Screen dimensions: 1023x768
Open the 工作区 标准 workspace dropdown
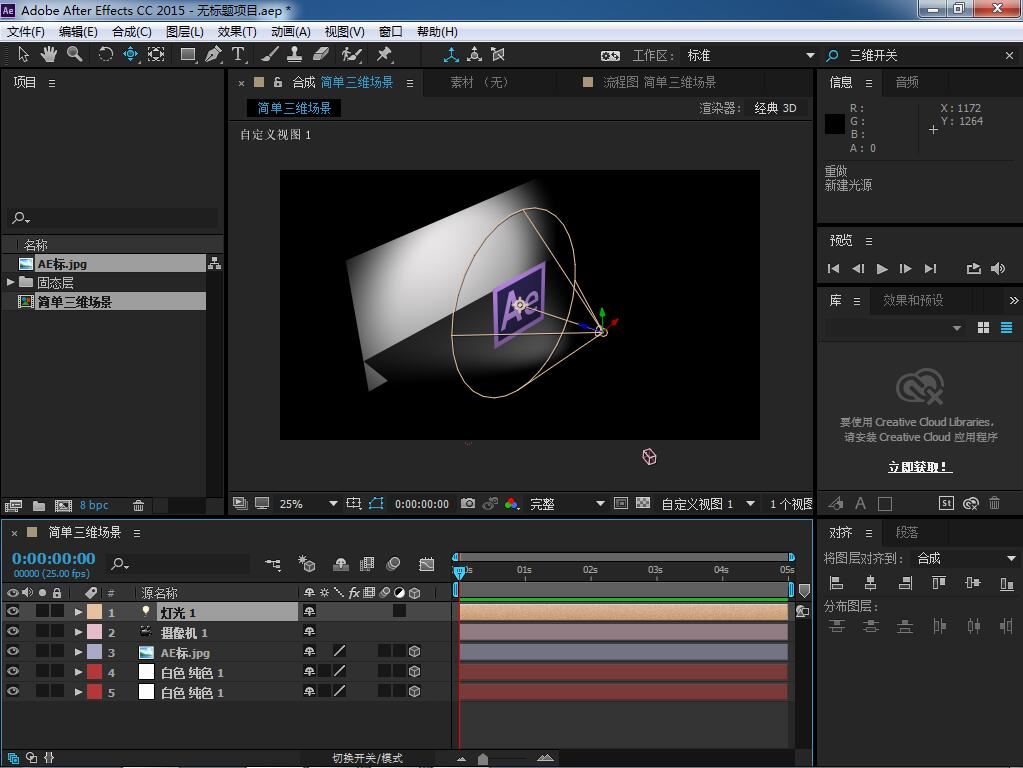(750, 55)
